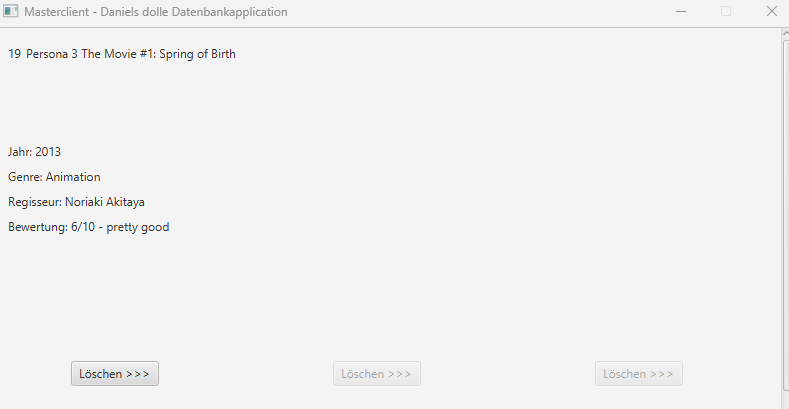Click the Masterclient app icon in title bar

(x=11, y=11)
